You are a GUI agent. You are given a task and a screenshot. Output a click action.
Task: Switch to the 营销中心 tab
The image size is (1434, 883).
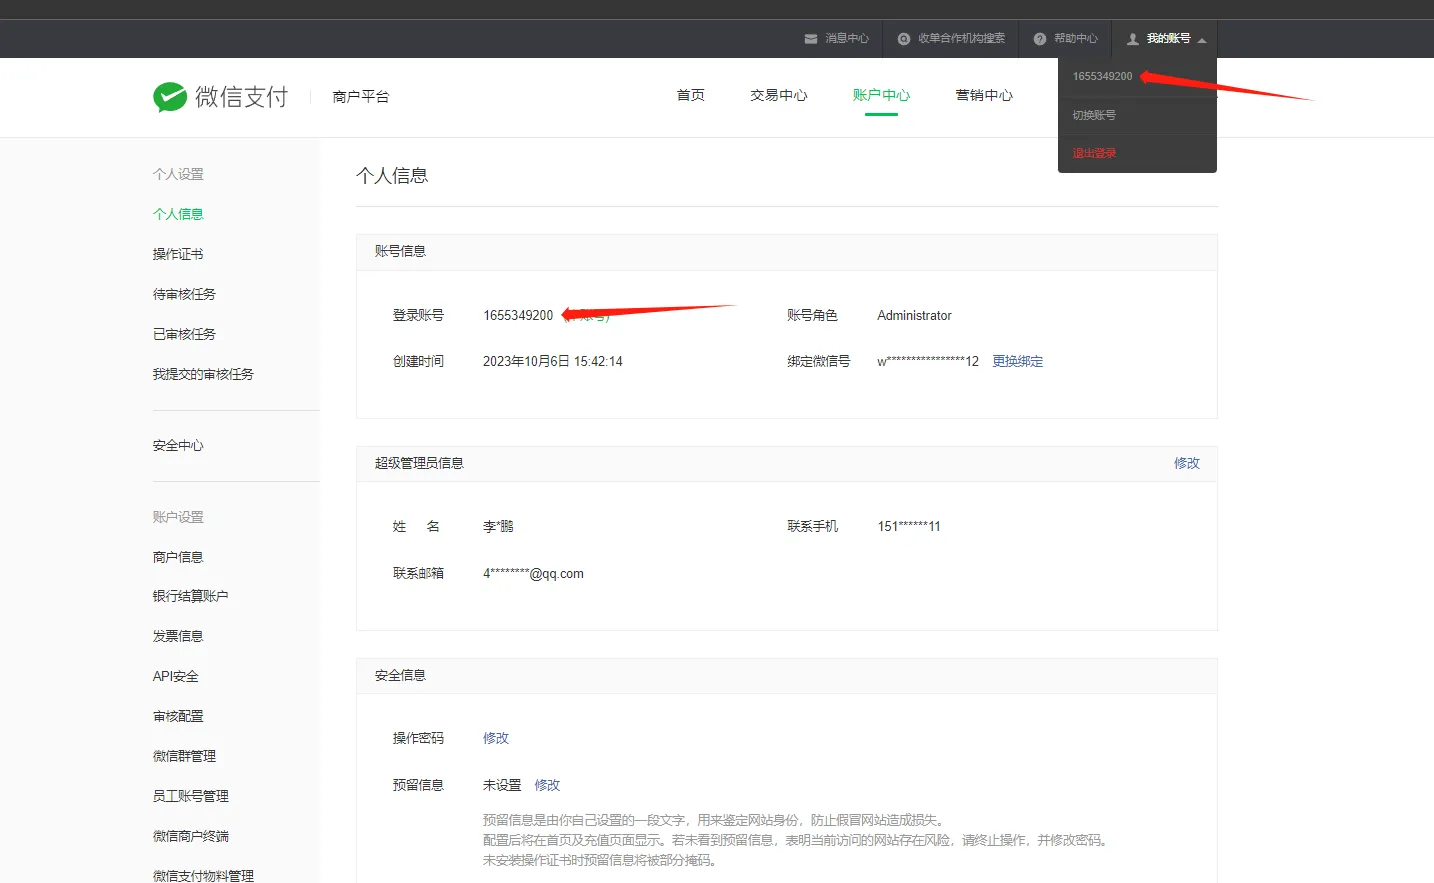(x=983, y=95)
